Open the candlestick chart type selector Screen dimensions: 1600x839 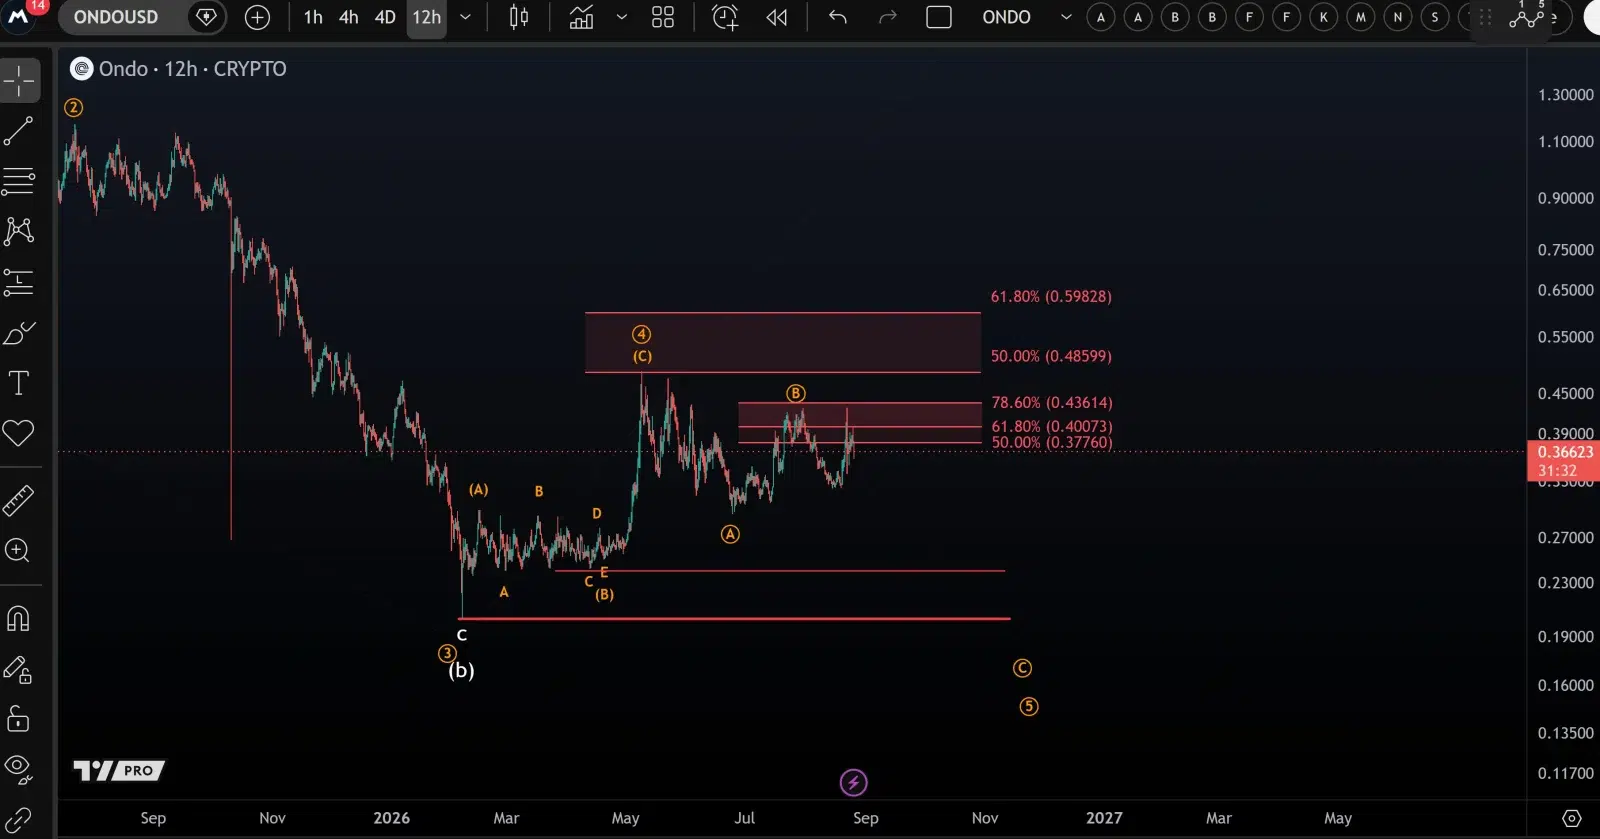(519, 17)
